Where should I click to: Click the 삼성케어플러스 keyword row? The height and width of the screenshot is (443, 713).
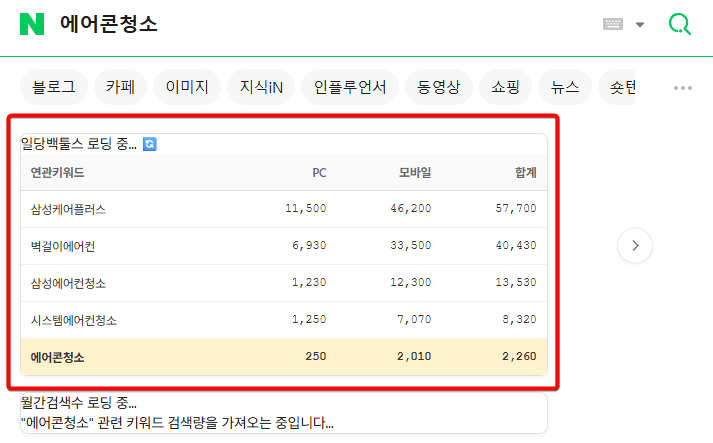tap(68, 209)
